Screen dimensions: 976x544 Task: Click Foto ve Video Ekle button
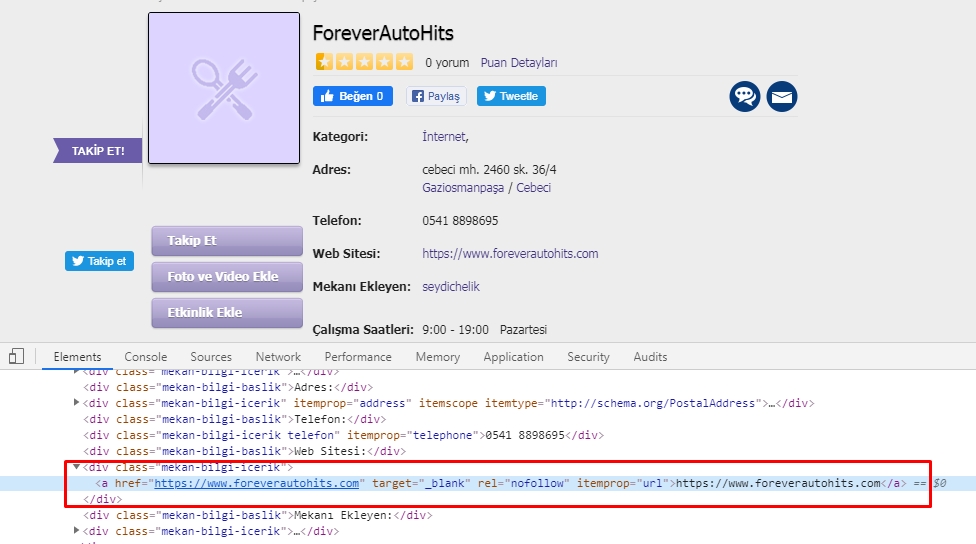(x=227, y=276)
